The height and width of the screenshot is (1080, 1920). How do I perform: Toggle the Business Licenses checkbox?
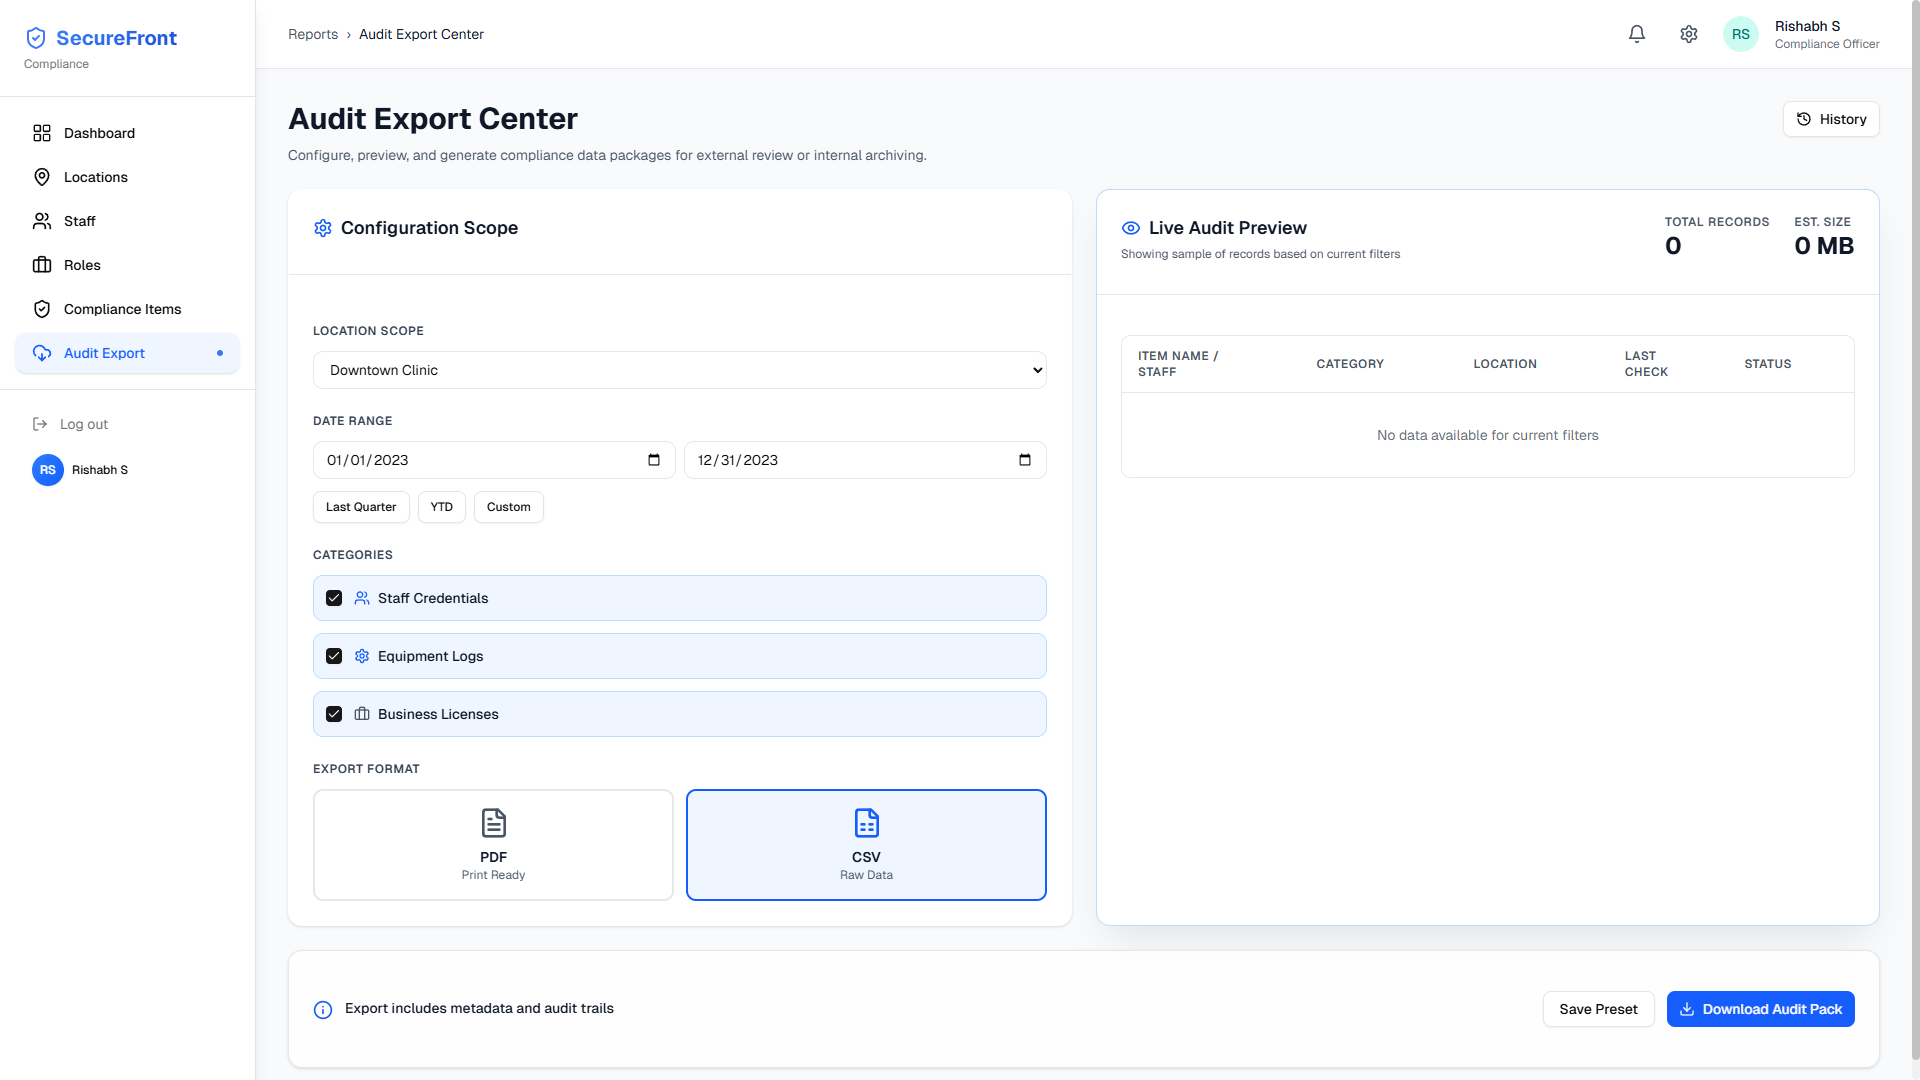tap(334, 714)
